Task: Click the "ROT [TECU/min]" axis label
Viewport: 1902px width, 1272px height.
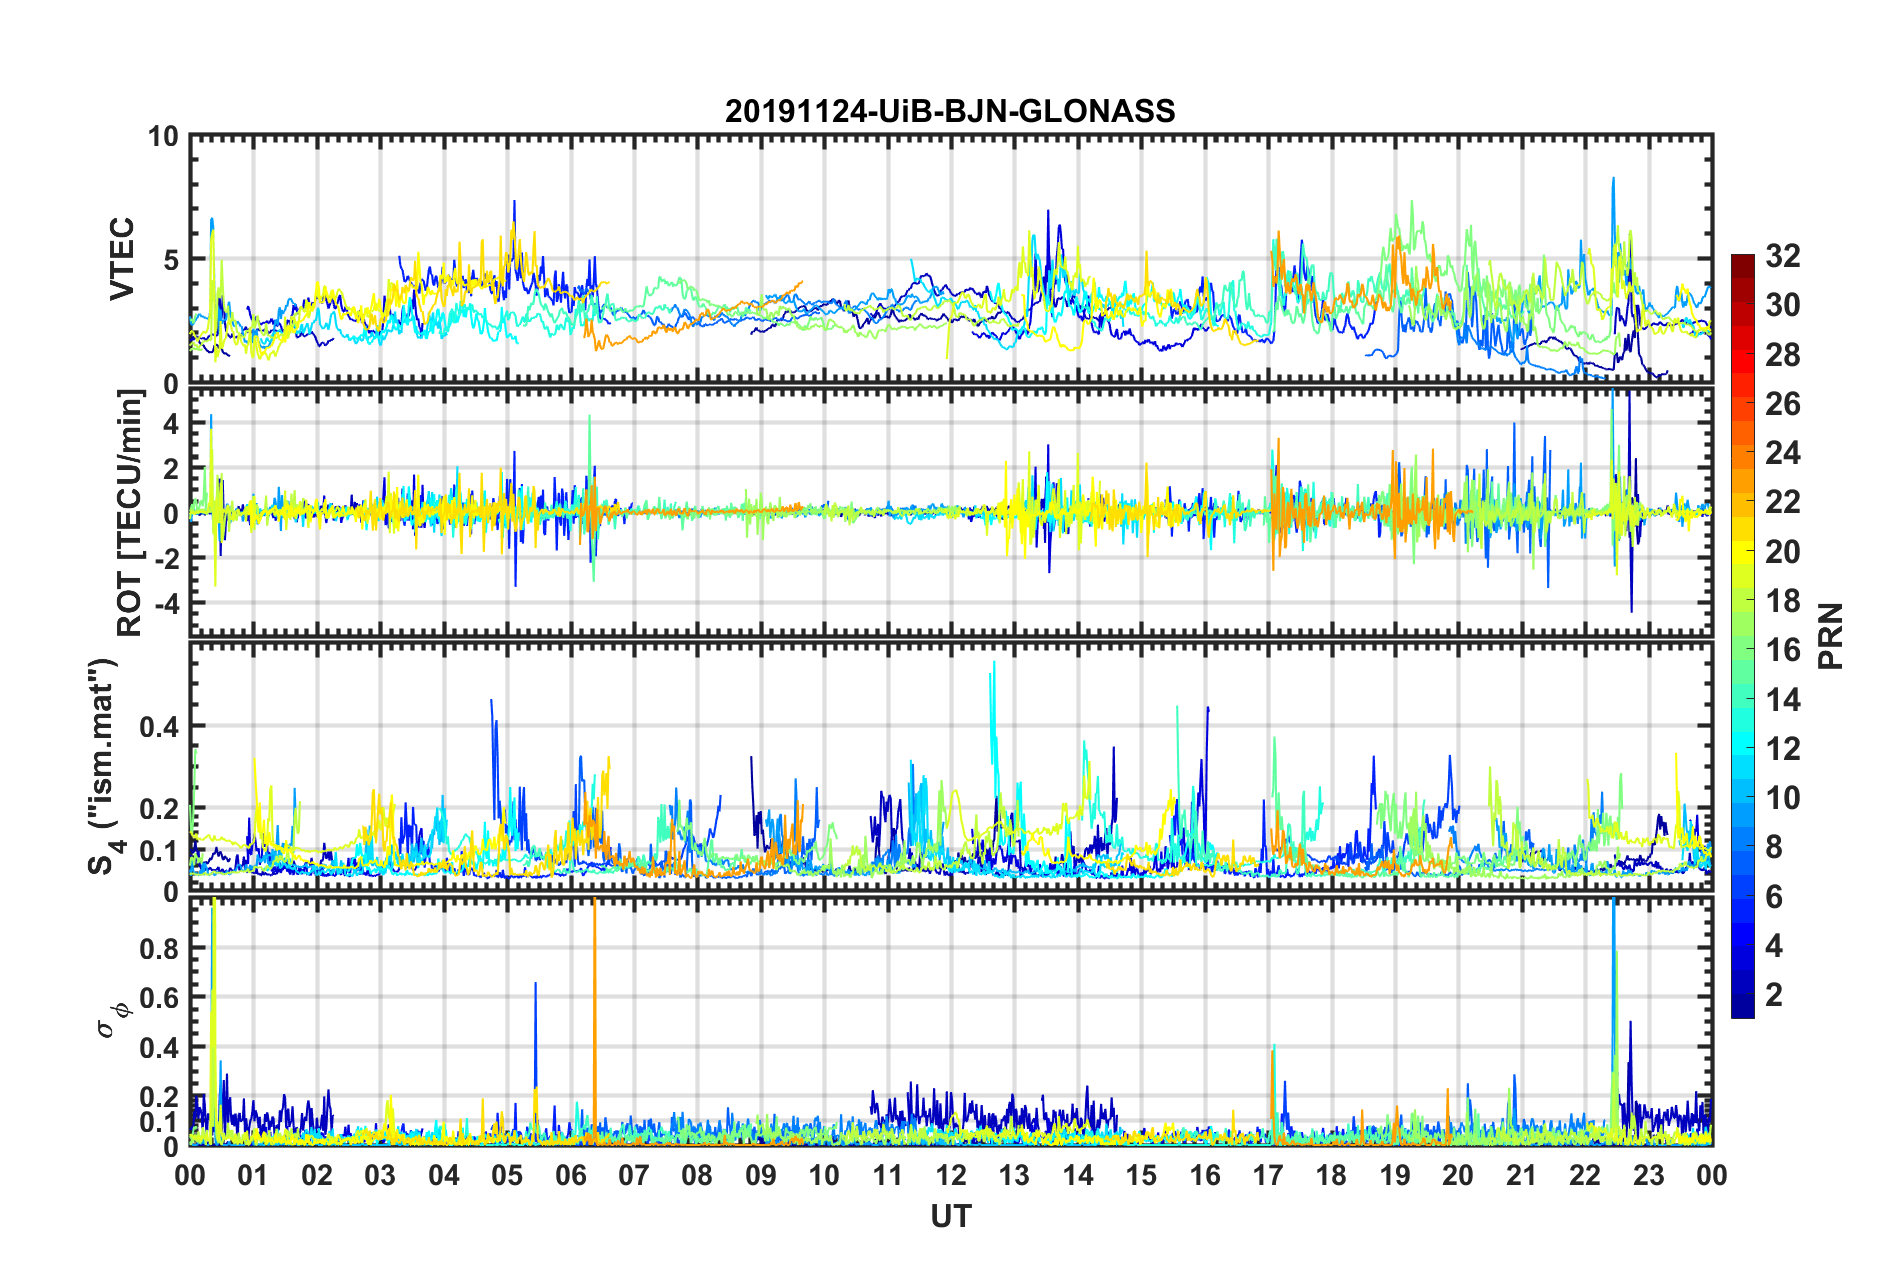Action: tap(130, 513)
